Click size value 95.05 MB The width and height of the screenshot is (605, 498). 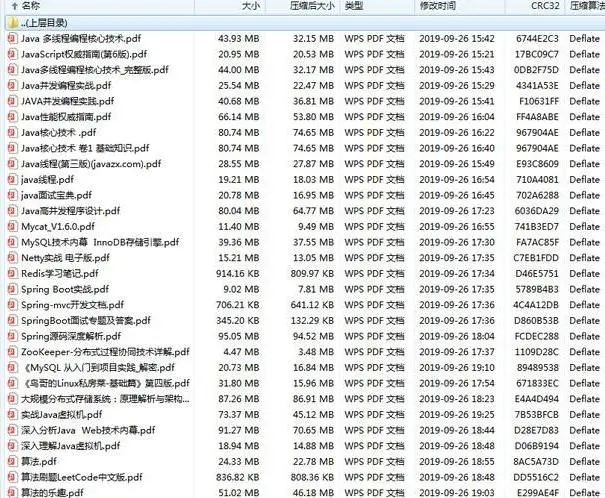(x=239, y=336)
